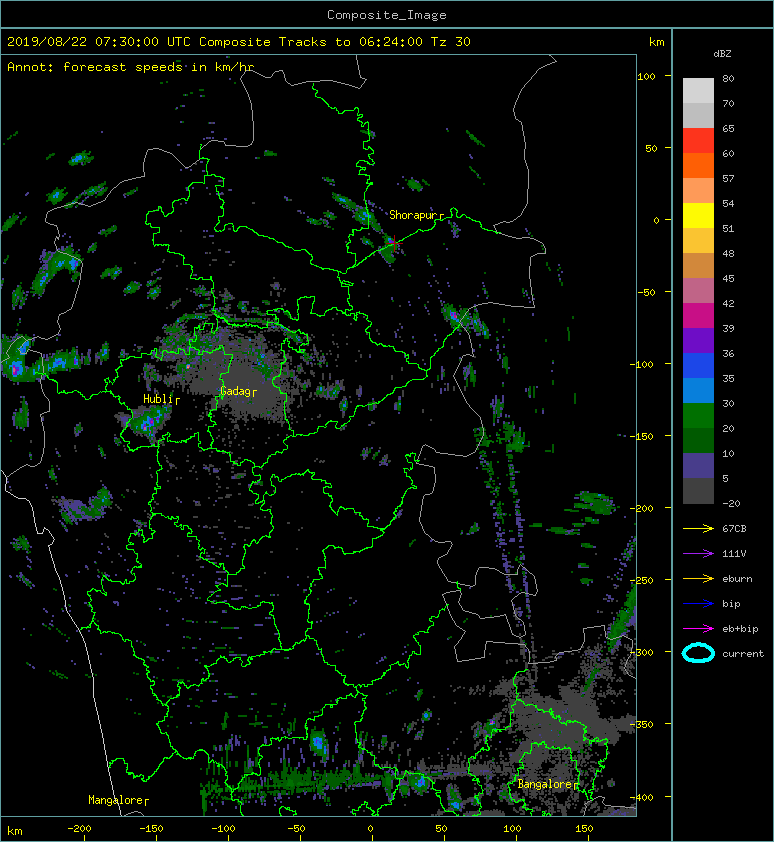Click the eb+bip magenta arrow legend icon
This screenshot has height=842, width=774.
(698, 628)
